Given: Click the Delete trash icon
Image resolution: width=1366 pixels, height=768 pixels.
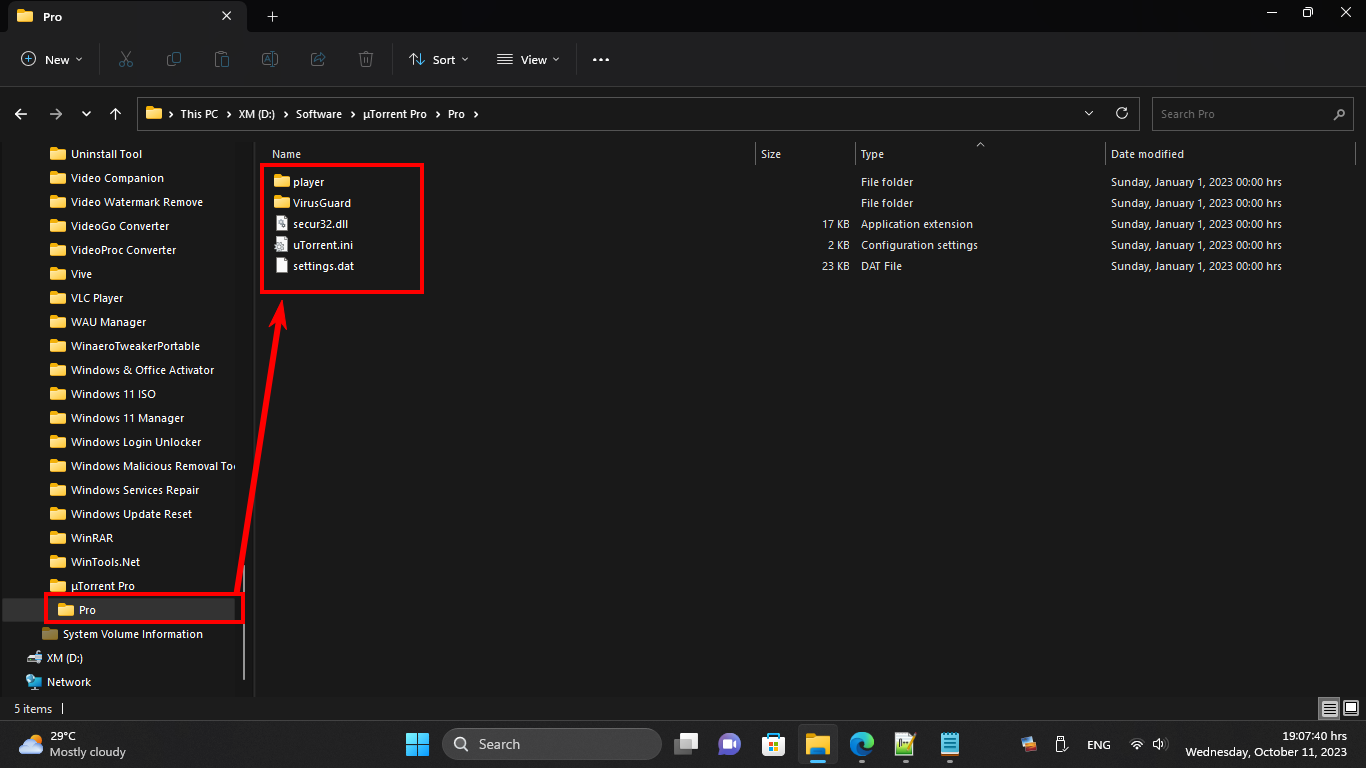Looking at the screenshot, I should click(366, 60).
